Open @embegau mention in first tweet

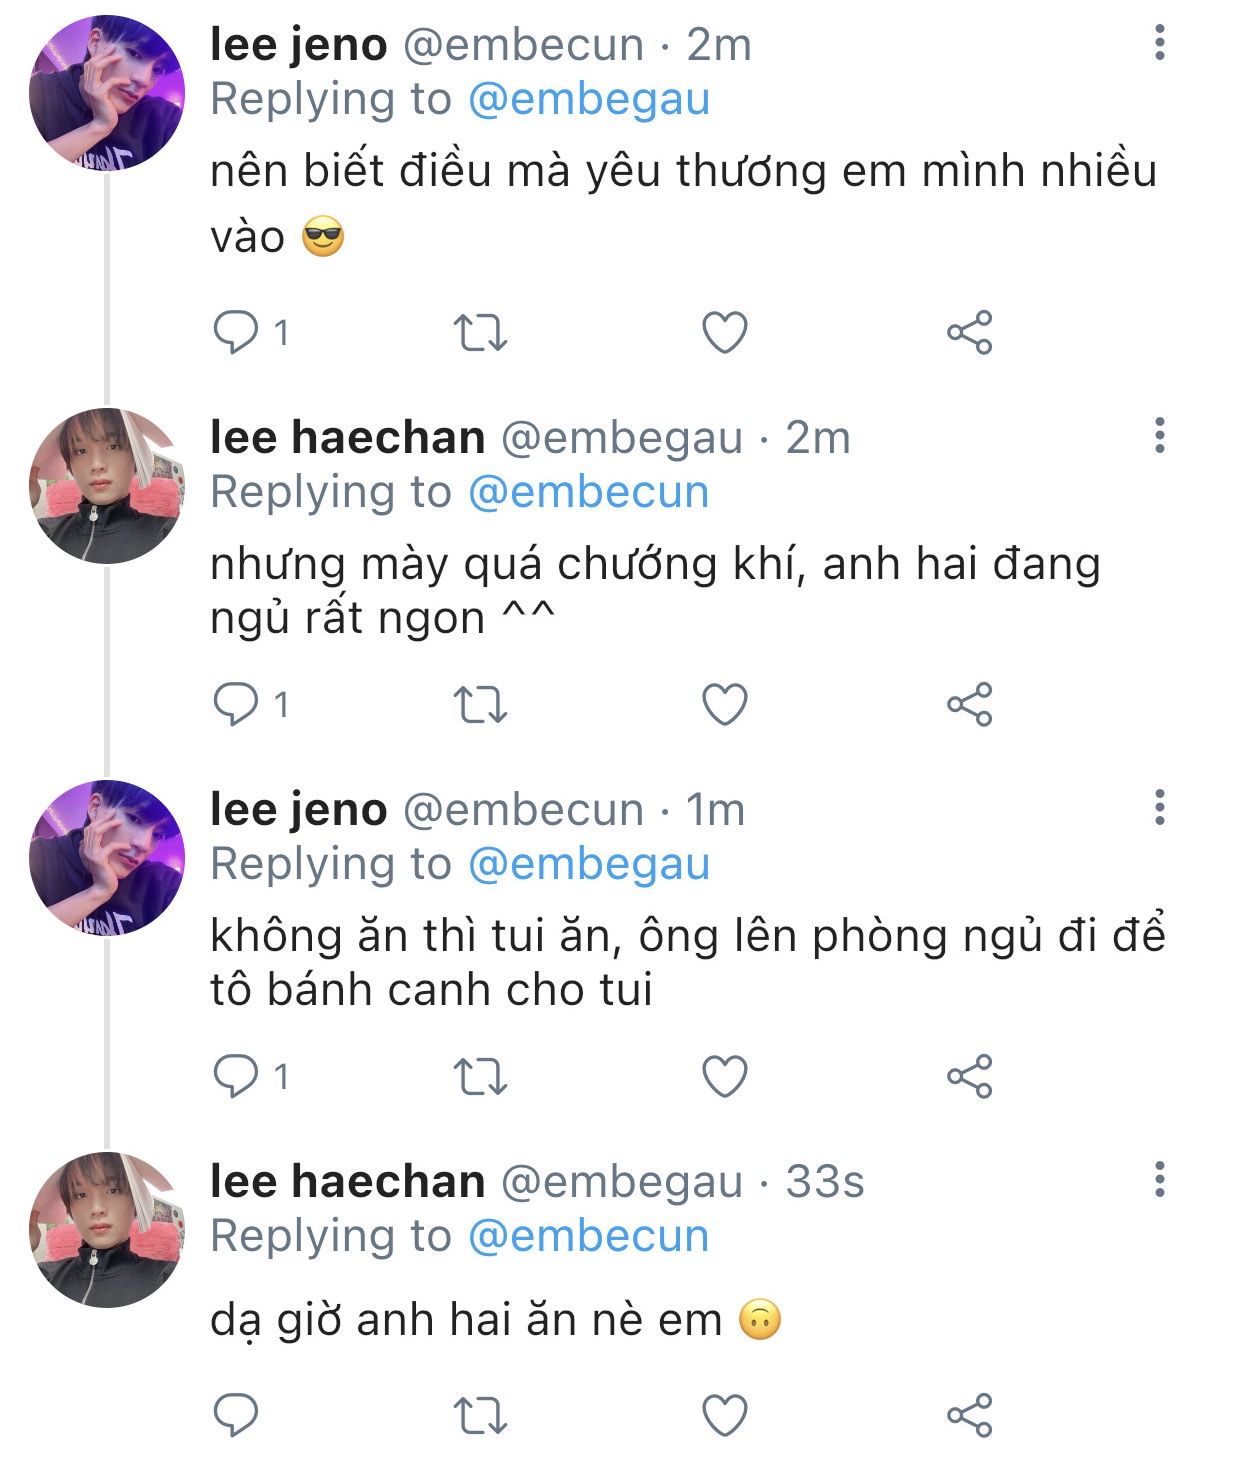coord(588,99)
